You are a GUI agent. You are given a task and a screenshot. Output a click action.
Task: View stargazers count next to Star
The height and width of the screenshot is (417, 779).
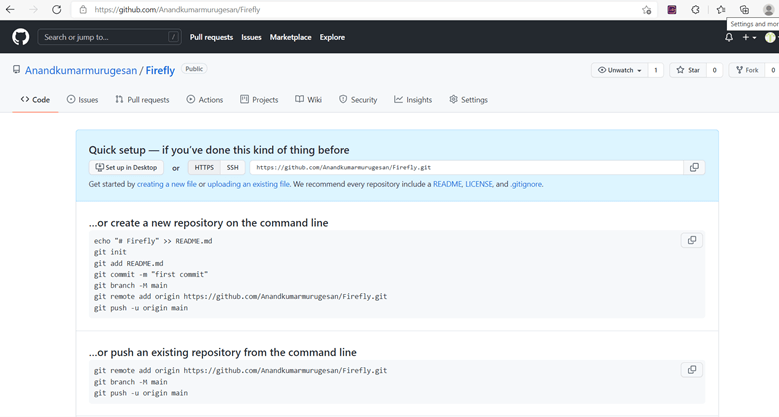click(714, 70)
